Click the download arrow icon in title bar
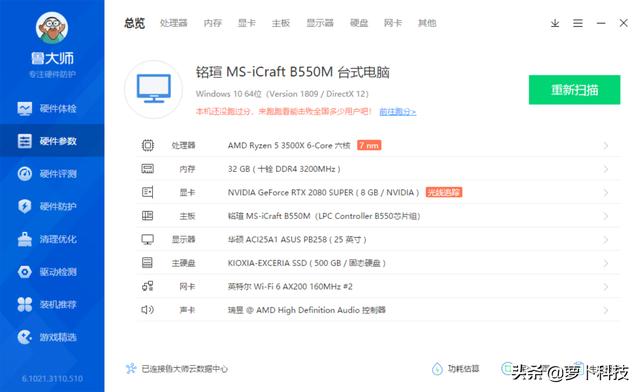Screen dimensions: 640x392 pos(555,23)
